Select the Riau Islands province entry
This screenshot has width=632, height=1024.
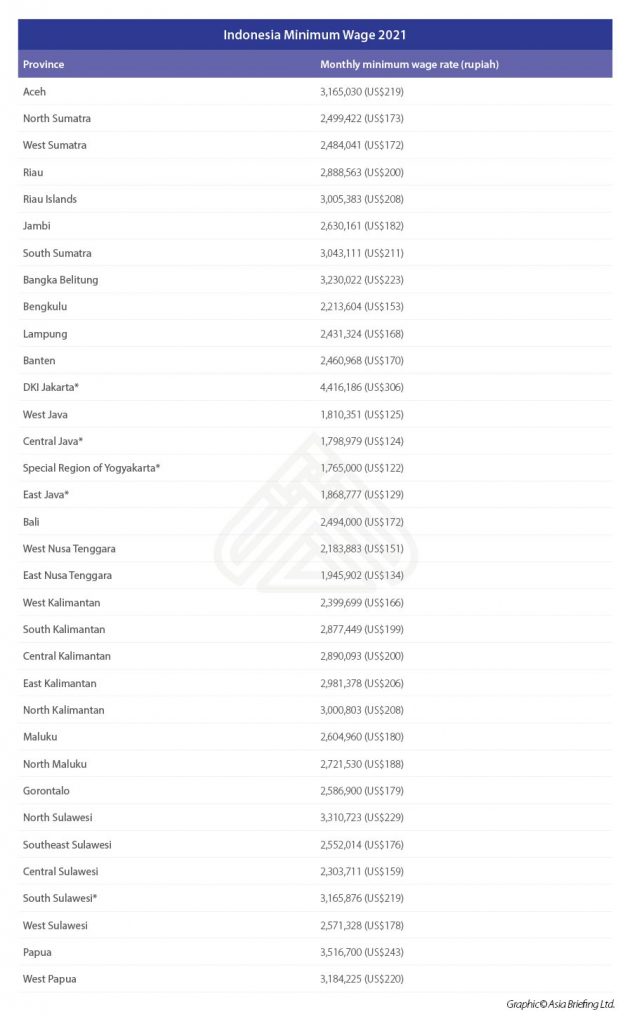(50, 199)
